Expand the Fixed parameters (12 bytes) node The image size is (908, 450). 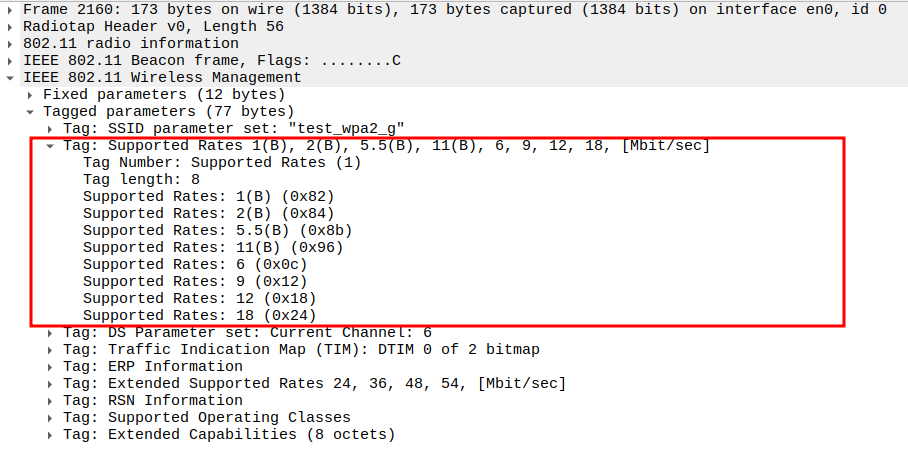point(31,94)
